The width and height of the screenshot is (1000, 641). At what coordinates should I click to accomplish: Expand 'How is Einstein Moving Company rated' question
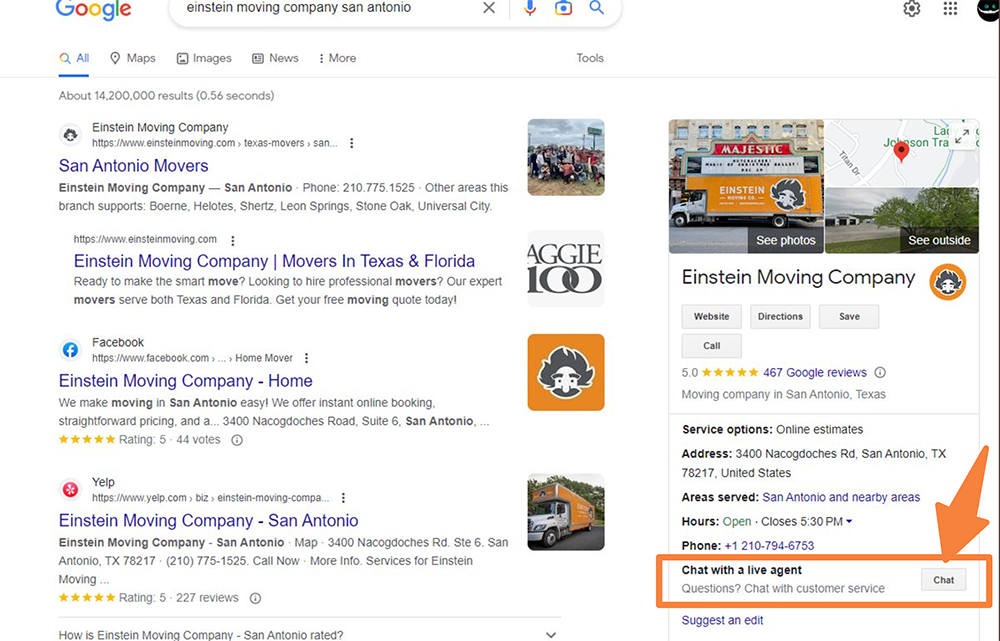(x=310, y=635)
